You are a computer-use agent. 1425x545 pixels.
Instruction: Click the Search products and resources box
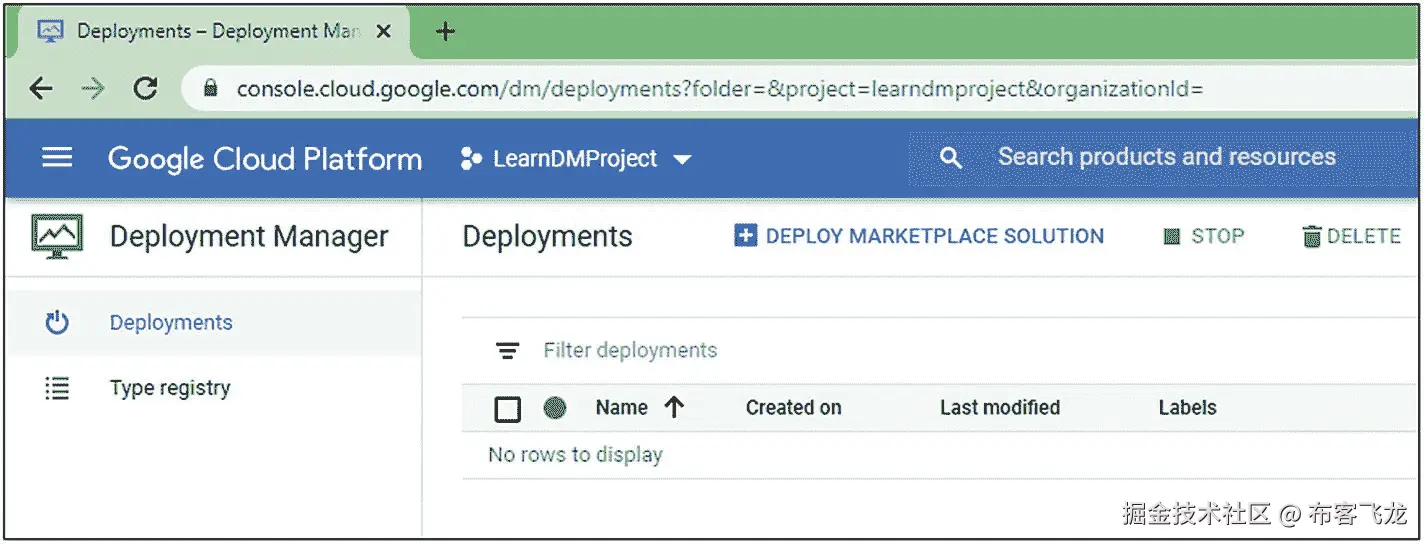(1166, 157)
